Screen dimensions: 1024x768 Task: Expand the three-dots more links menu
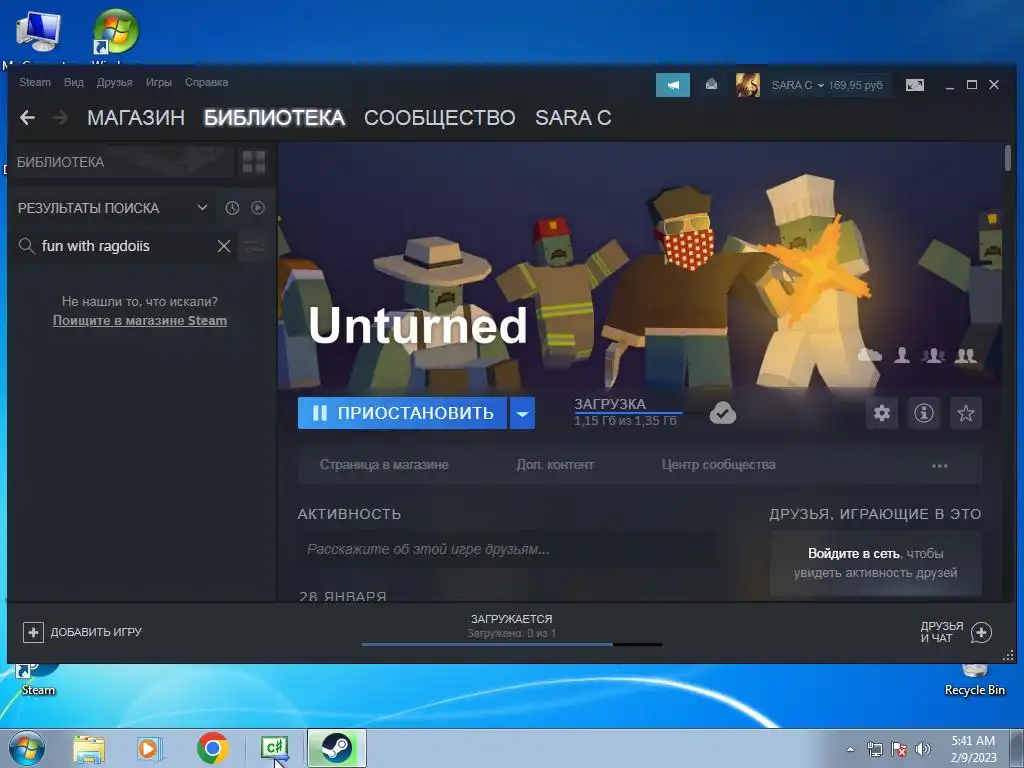pyautogui.click(x=939, y=466)
